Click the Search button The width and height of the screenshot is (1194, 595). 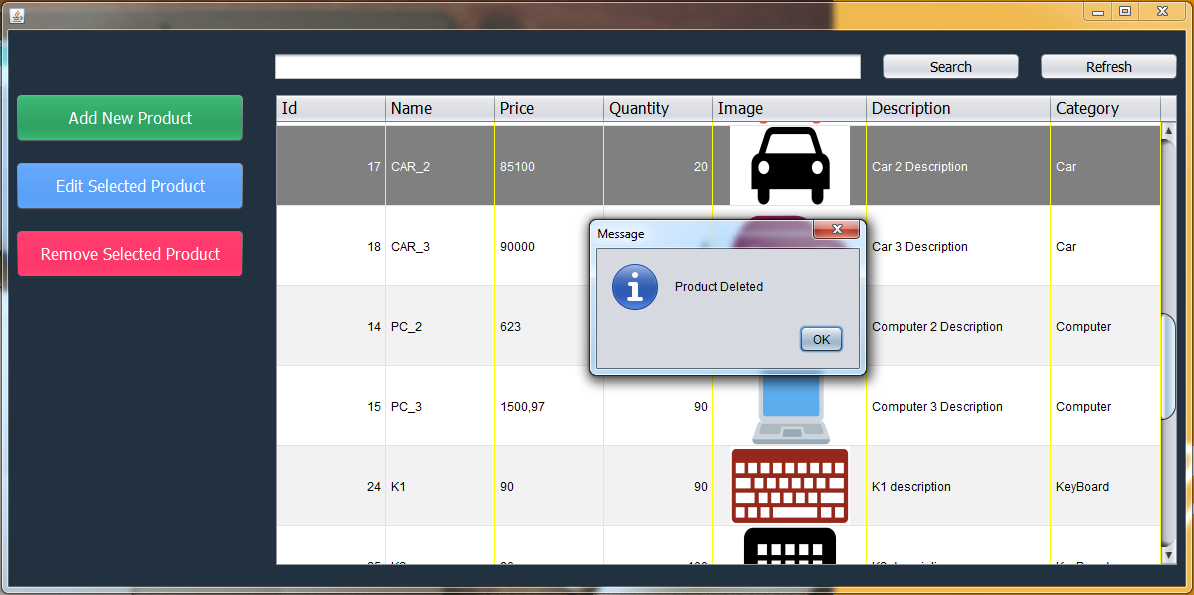tap(949, 66)
